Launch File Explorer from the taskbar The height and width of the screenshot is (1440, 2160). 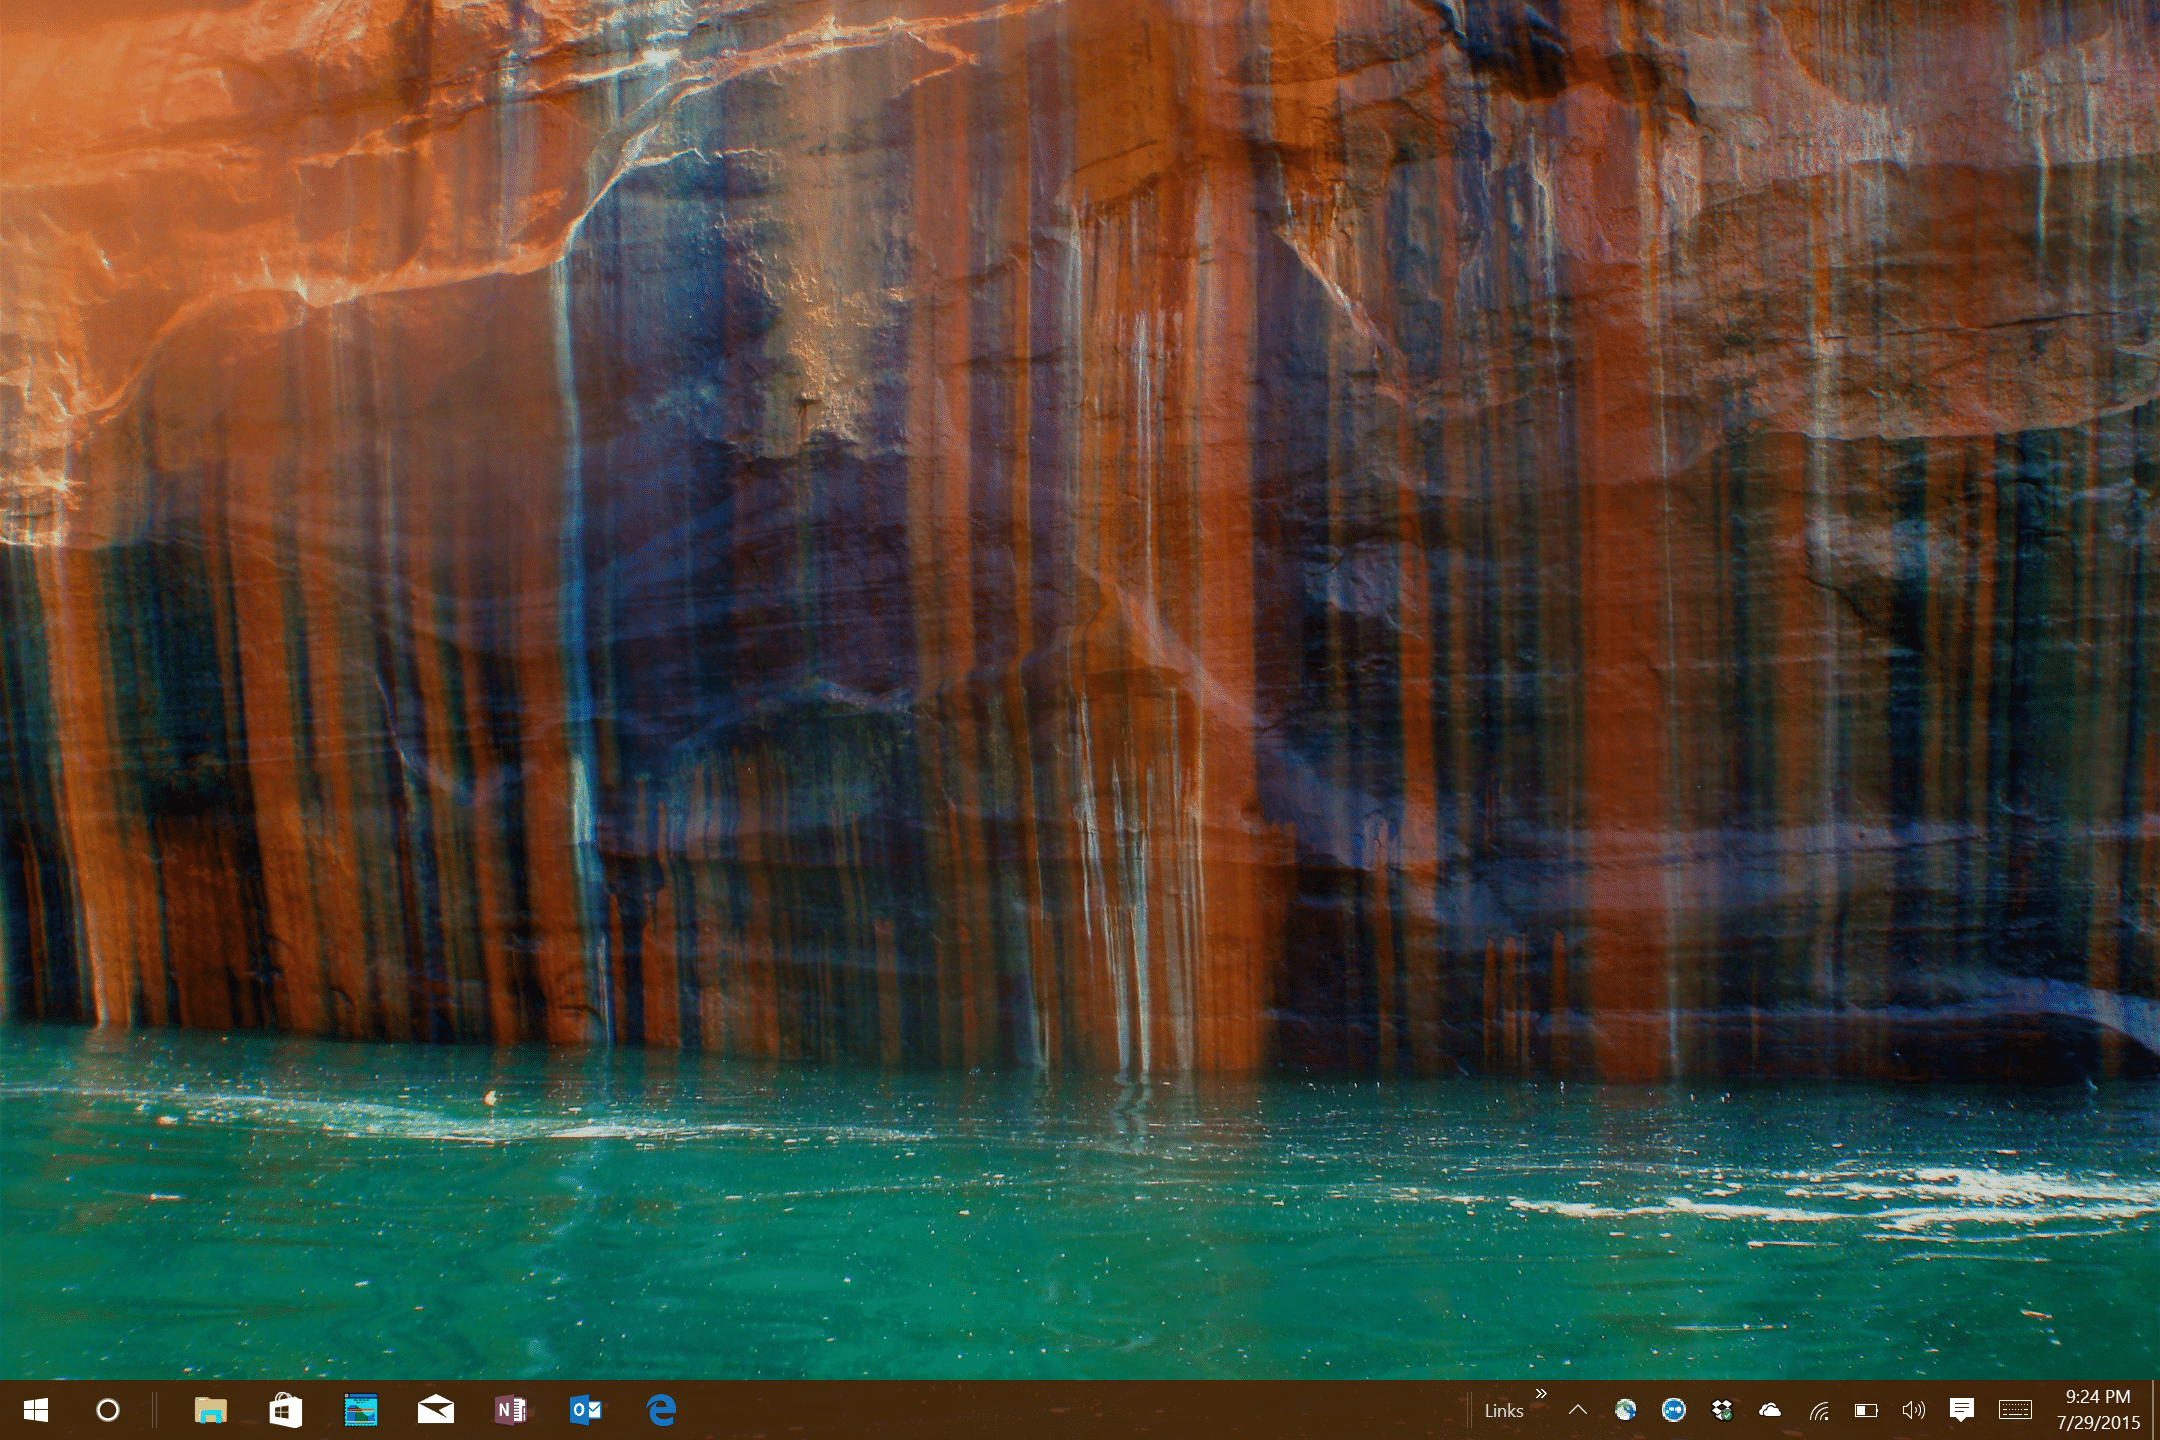click(210, 1410)
